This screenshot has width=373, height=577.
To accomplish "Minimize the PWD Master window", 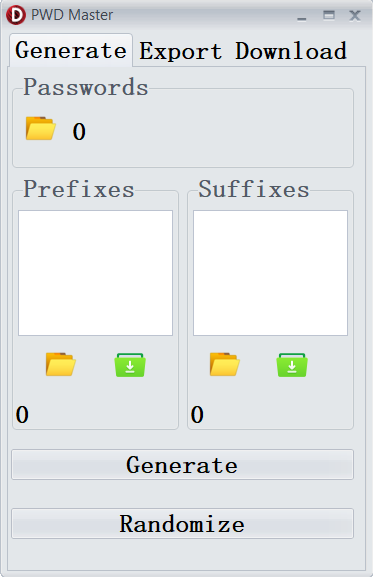I will tap(302, 18).
